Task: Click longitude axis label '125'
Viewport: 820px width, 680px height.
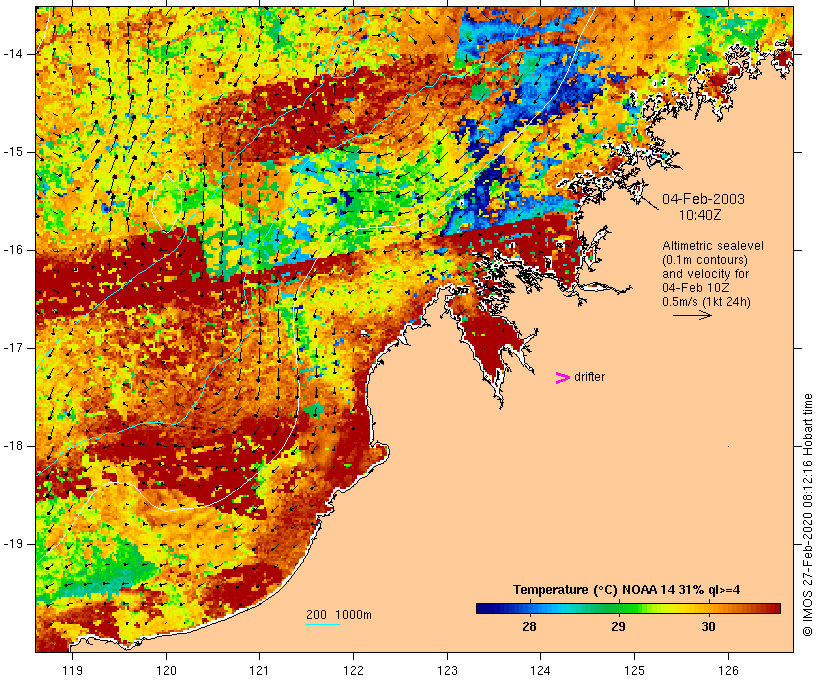Action: (x=635, y=670)
